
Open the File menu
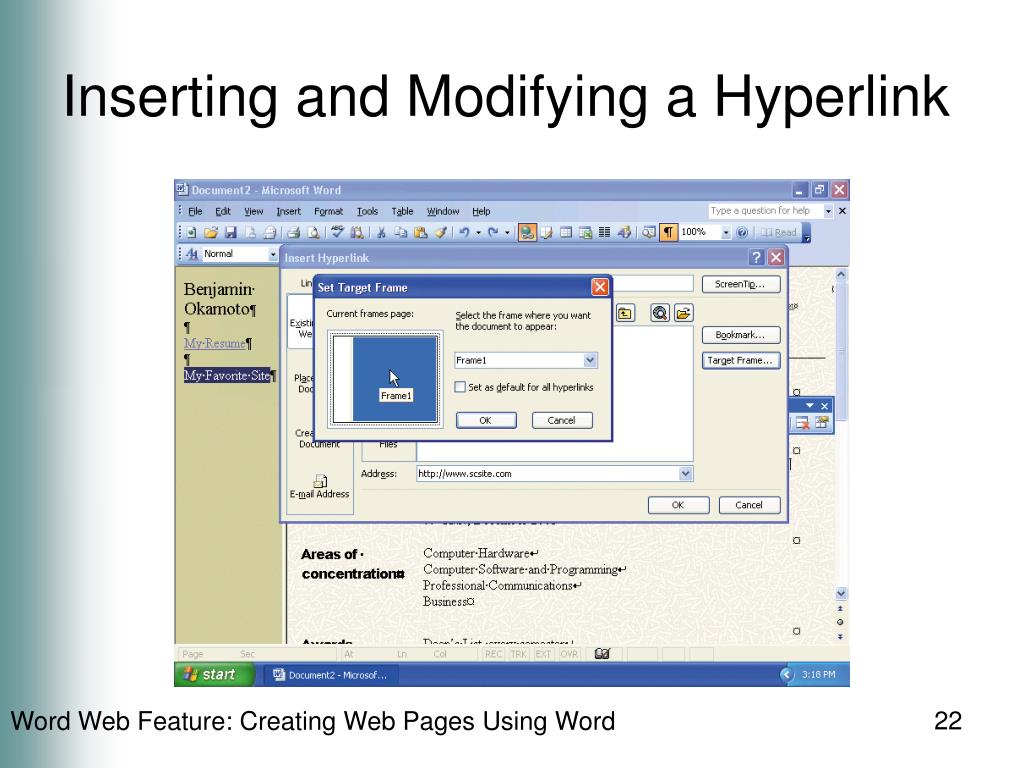(195, 212)
